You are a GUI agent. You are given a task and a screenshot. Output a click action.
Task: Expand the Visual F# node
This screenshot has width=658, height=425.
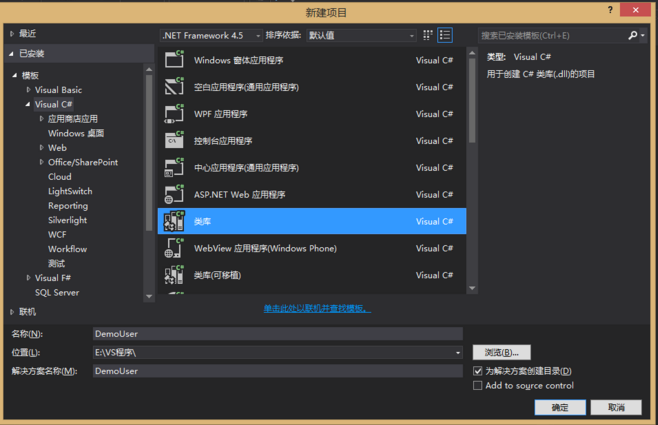click(x=29, y=278)
